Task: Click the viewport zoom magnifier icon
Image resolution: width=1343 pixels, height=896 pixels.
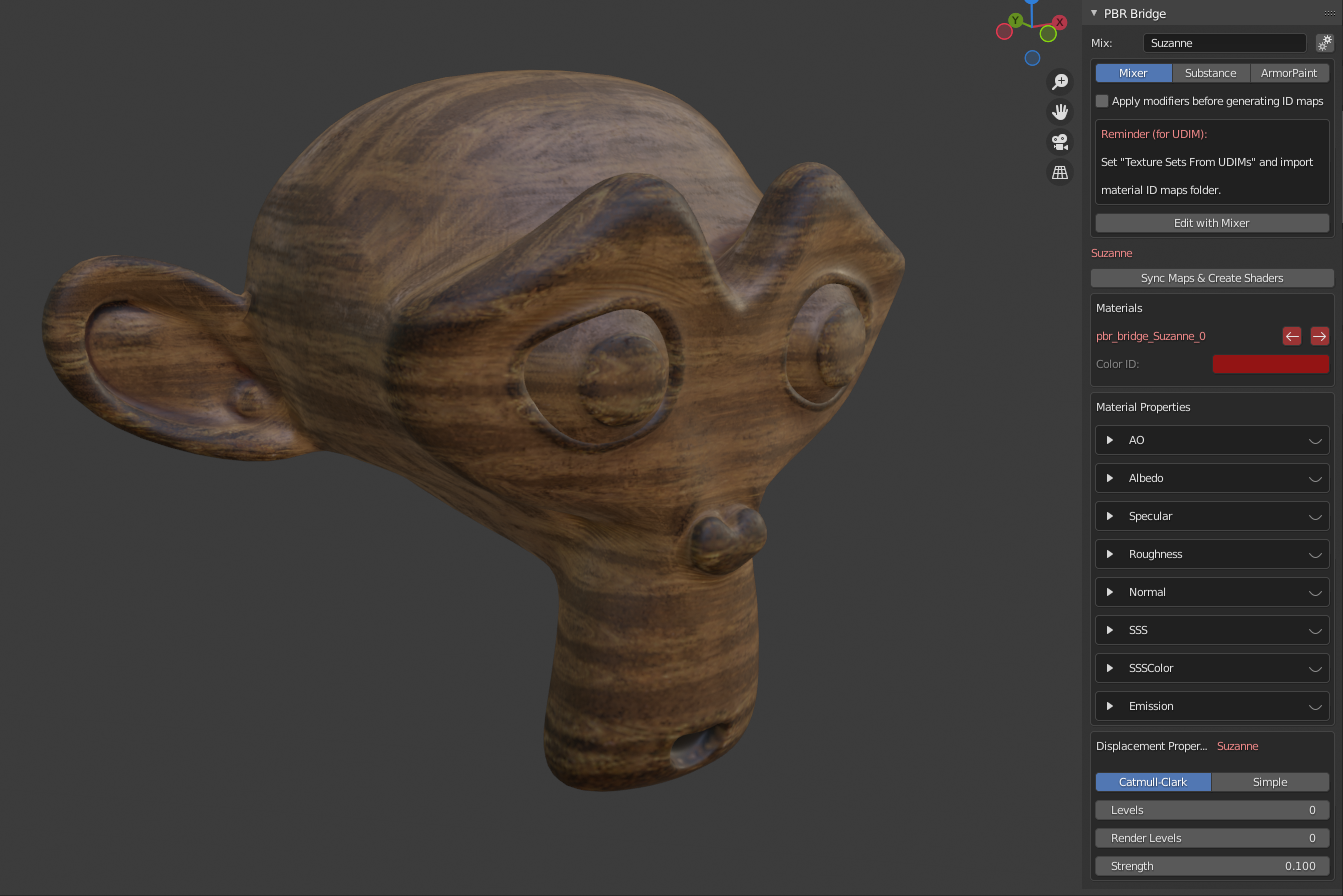Action: pos(1059,82)
